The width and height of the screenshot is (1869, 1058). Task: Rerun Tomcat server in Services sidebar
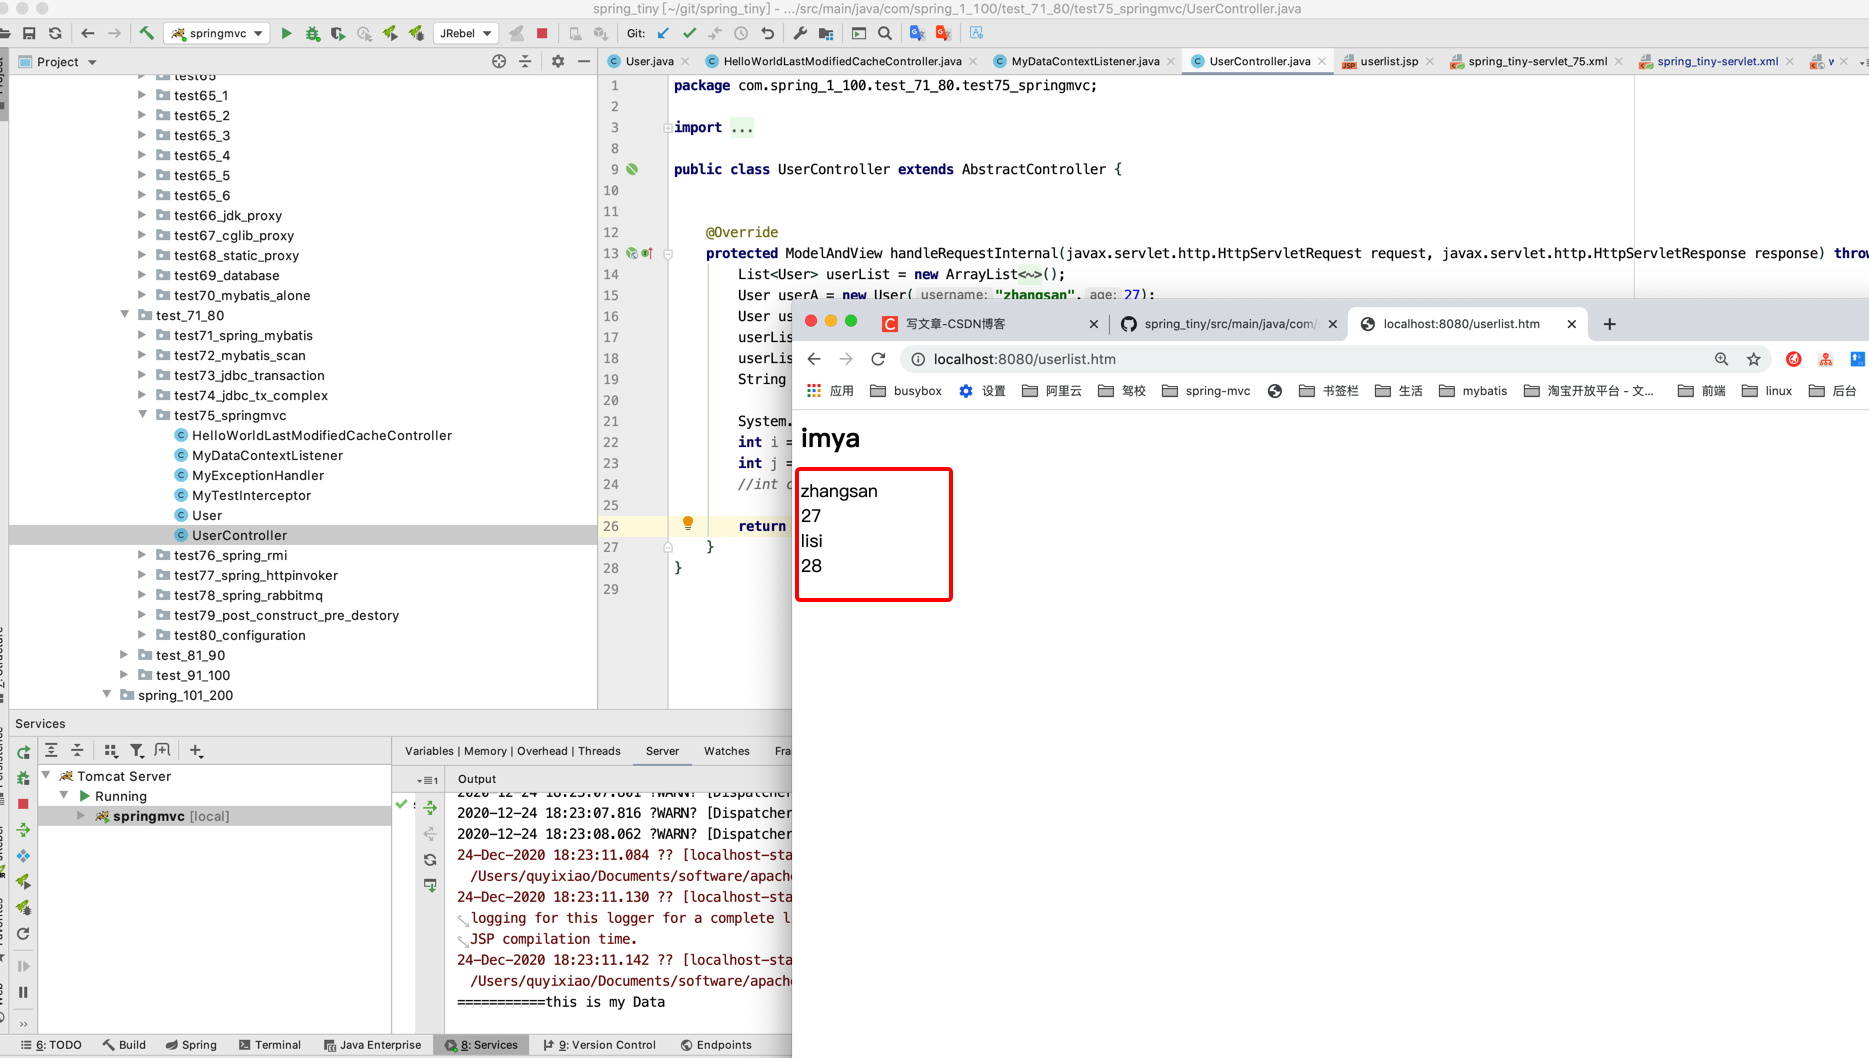(x=23, y=752)
